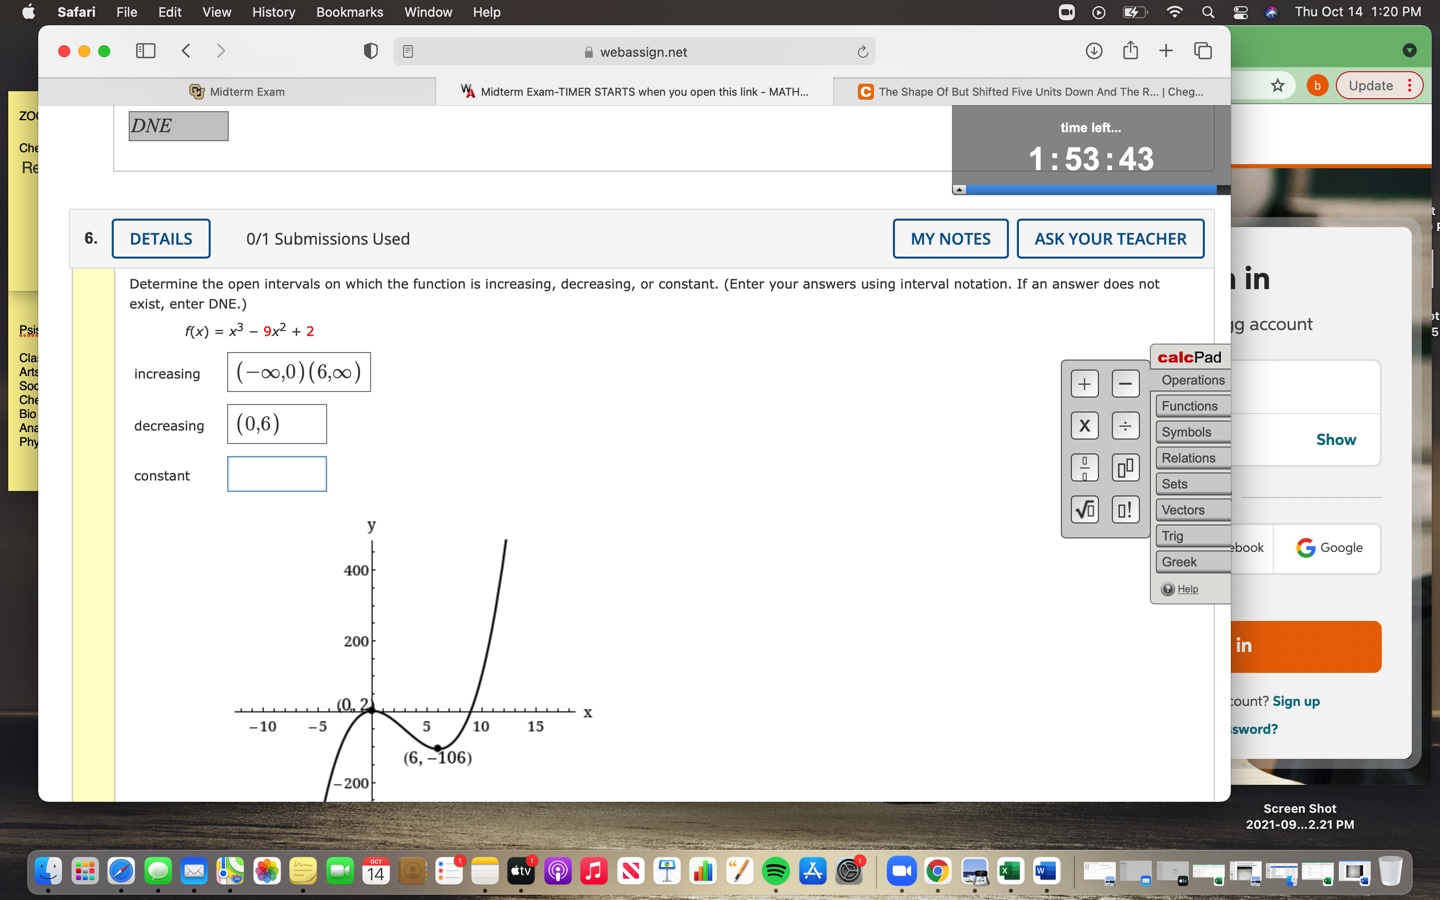Insert plus operator in calcPad
This screenshot has height=900, width=1440.
click(x=1084, y=384)
